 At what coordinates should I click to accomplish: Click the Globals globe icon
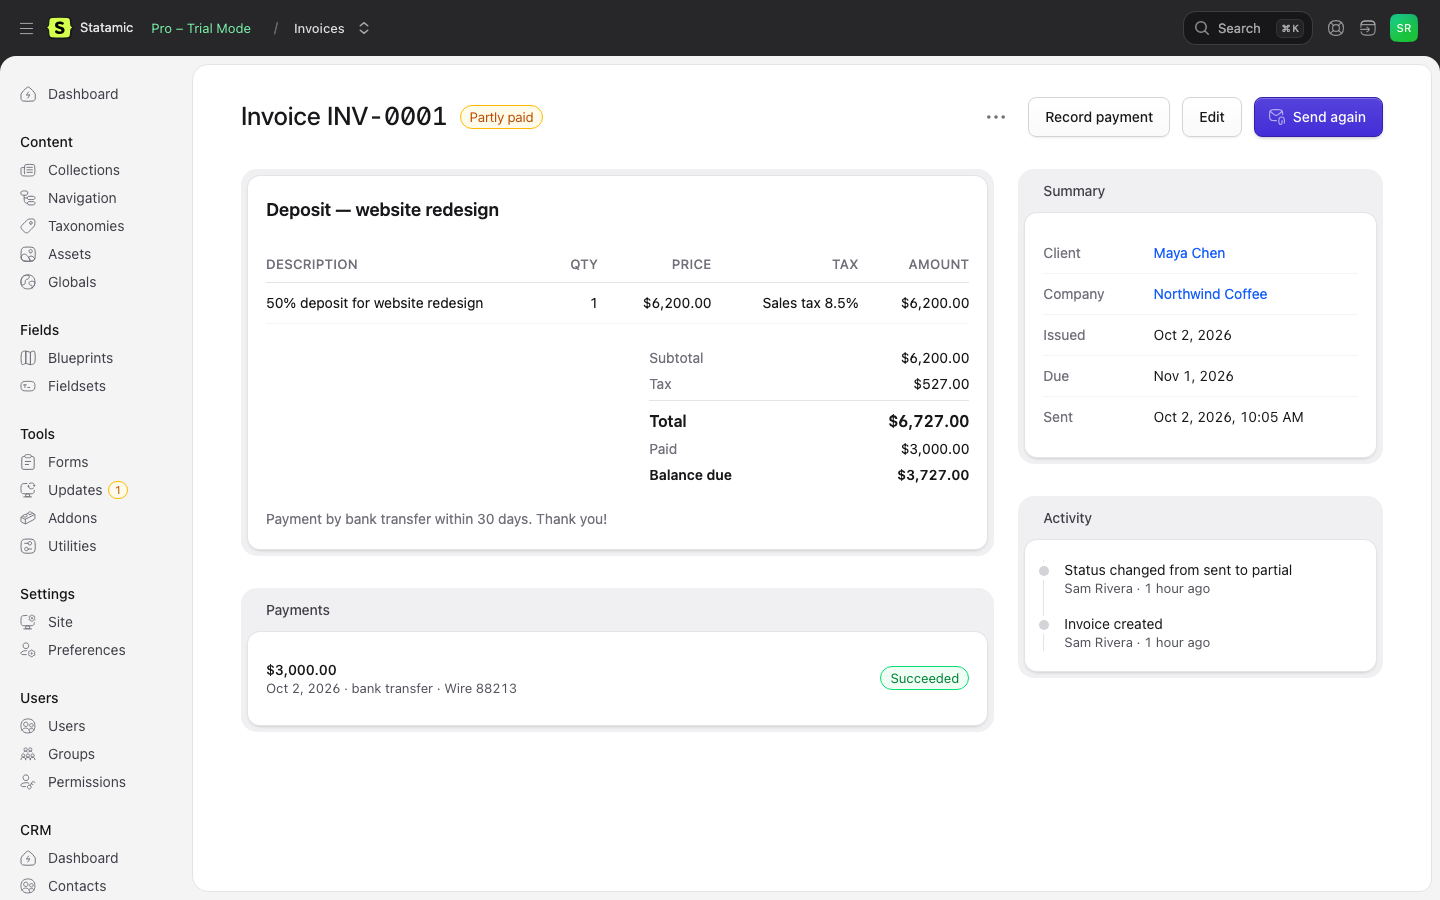click(28, 282)
